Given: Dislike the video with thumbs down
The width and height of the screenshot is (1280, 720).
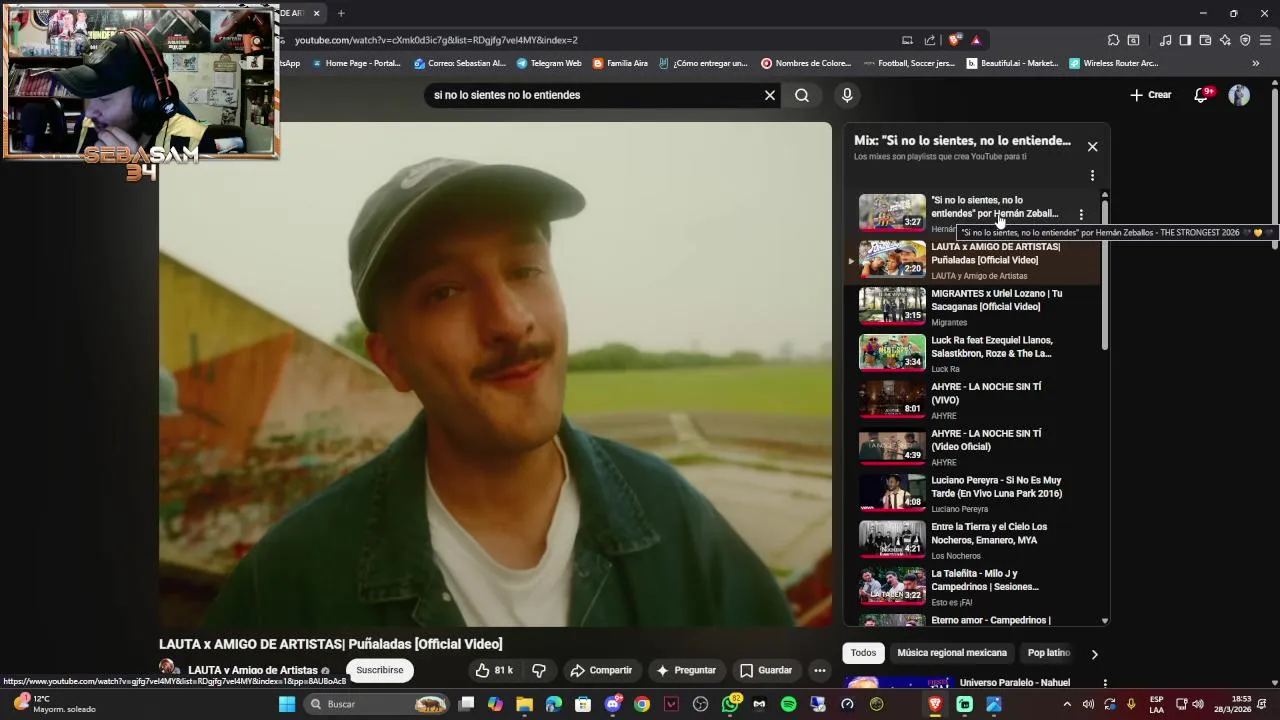Looking at the screenshot, I should (x=539, y=670).
